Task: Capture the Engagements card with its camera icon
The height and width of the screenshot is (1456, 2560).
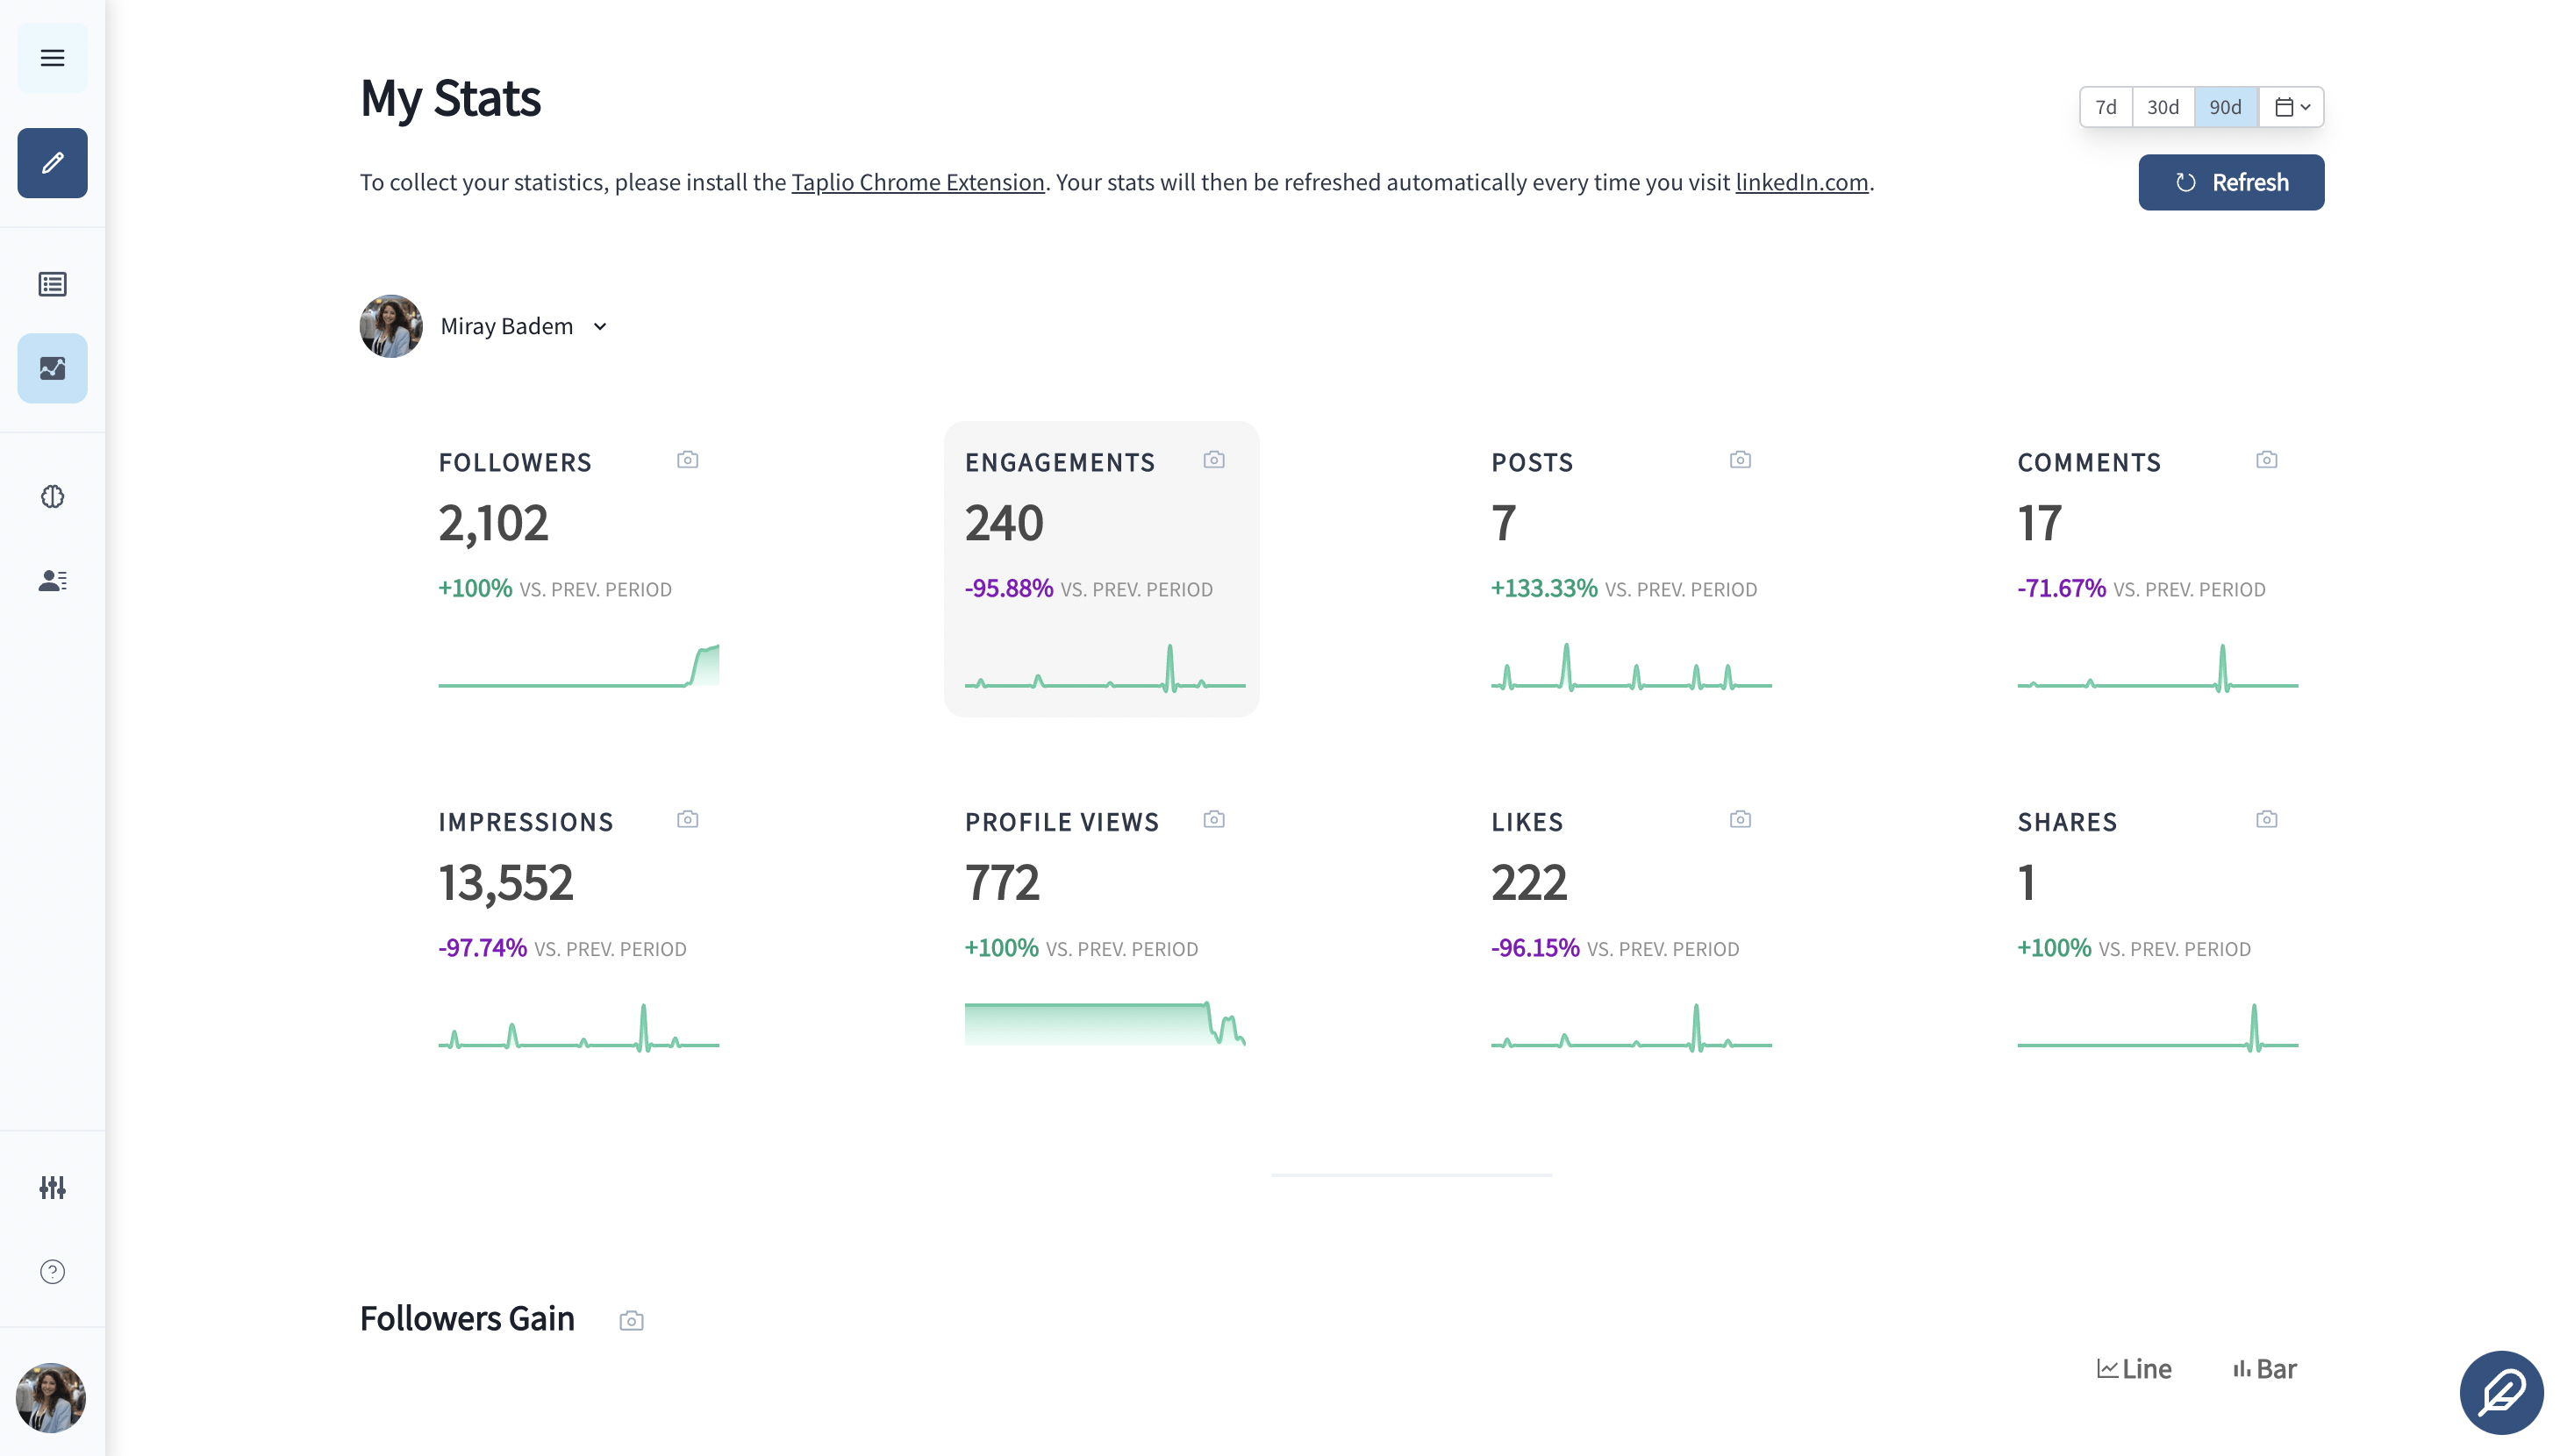Action: (x=1213, y=460)
